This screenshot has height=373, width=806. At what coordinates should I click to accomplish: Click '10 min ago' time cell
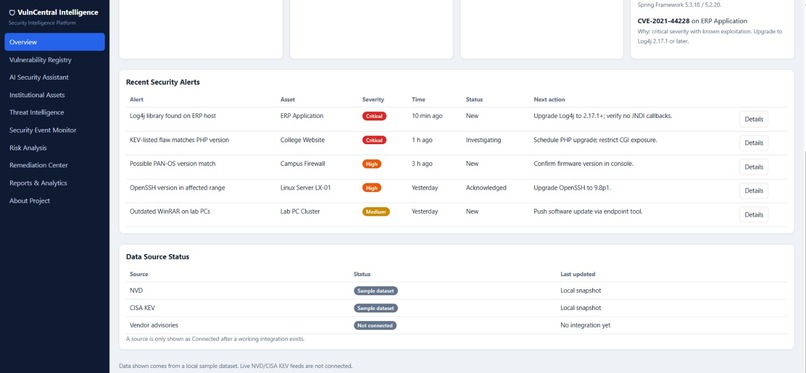(x=427, y=116)
